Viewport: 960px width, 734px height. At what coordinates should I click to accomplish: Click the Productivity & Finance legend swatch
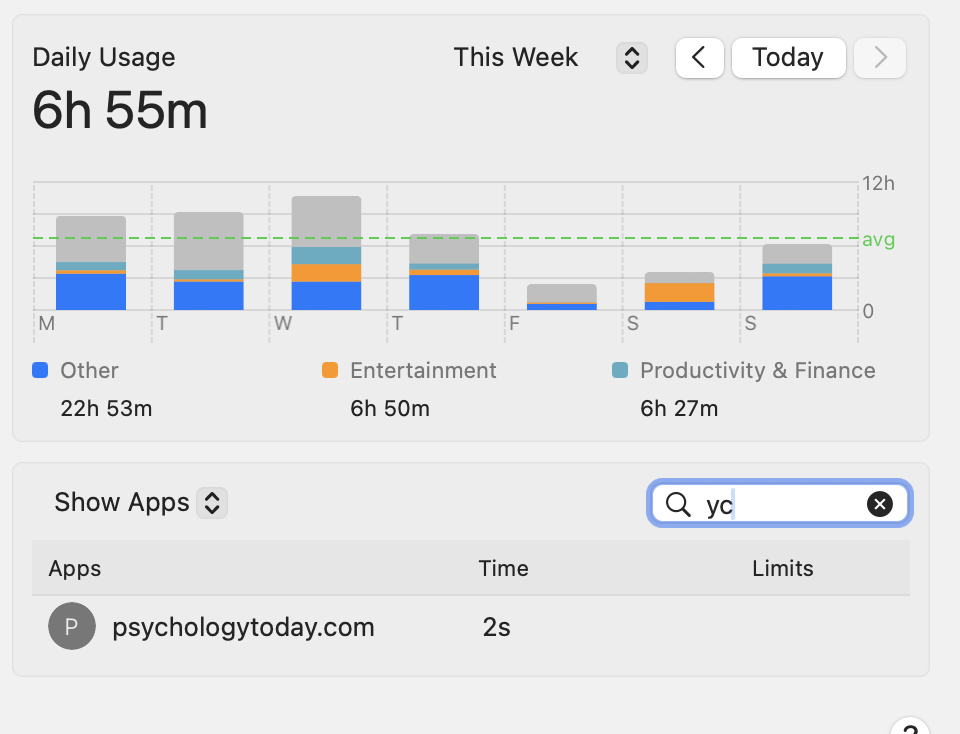click(x=620, y=370)
